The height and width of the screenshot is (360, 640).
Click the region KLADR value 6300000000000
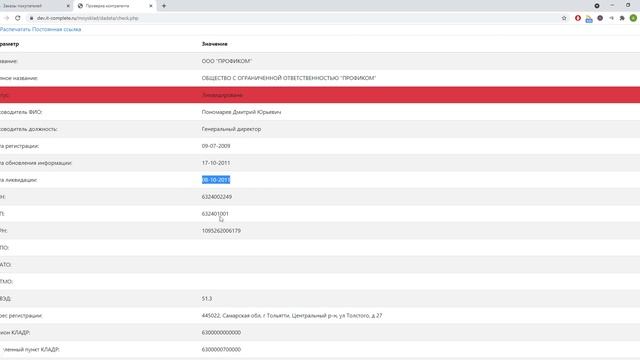tap(221, 333)
